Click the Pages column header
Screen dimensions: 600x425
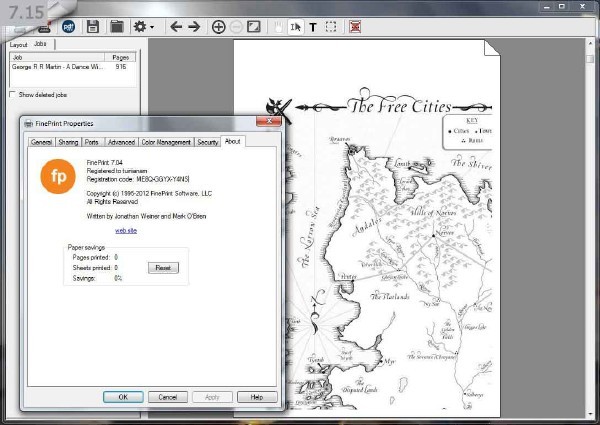(x=120, y=57)
